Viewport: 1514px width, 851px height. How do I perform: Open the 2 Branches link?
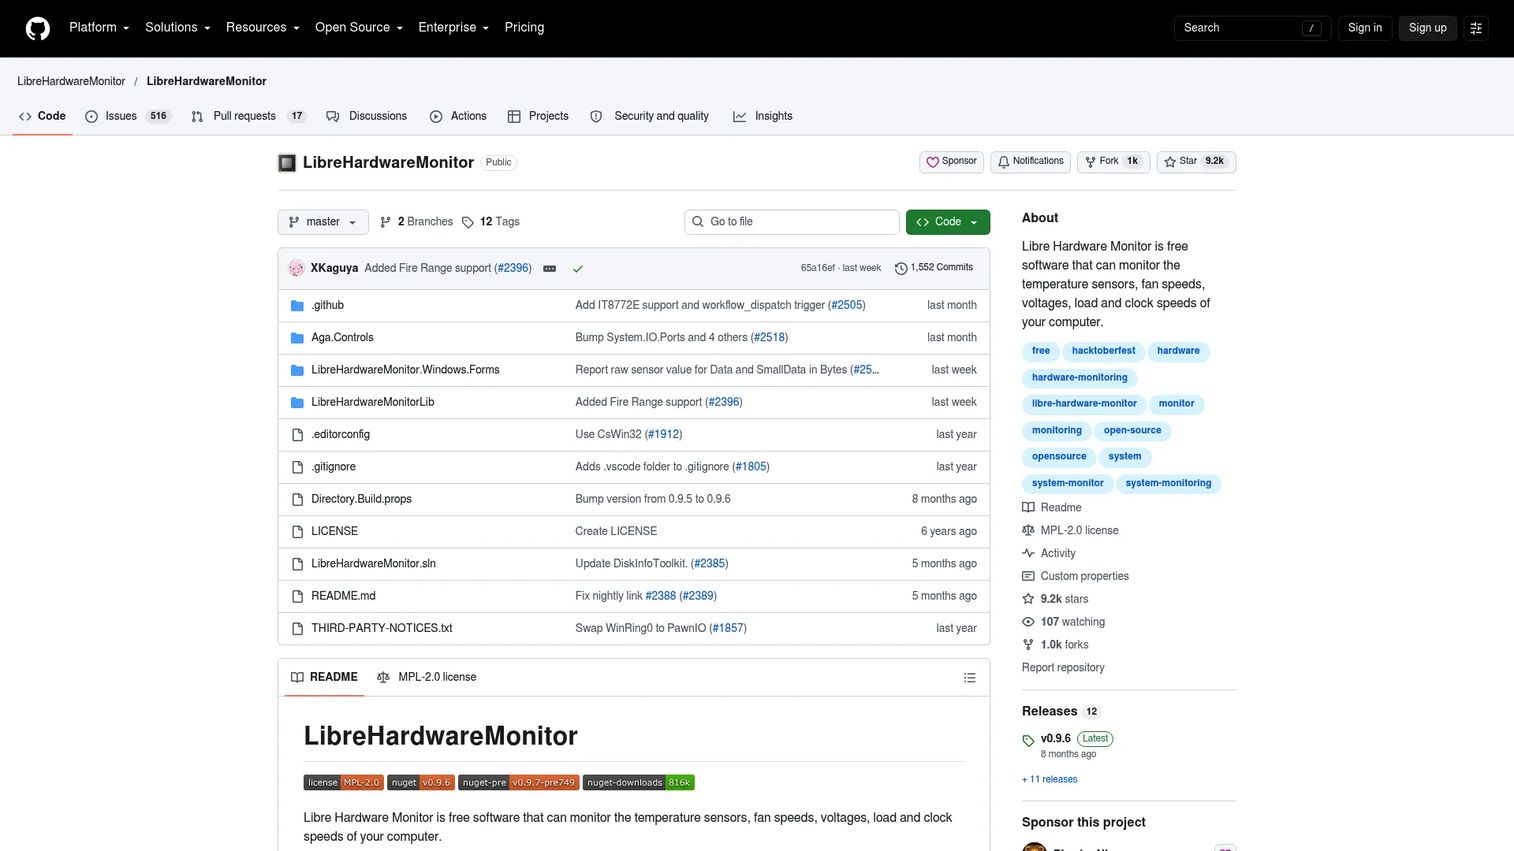(x=416, y=222)
